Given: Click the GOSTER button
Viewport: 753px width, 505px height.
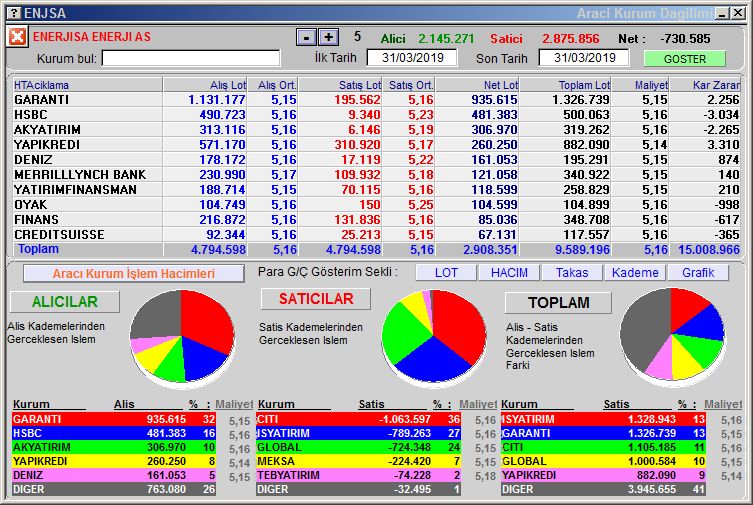Looking at the screenshot, I should coord(684,59).
